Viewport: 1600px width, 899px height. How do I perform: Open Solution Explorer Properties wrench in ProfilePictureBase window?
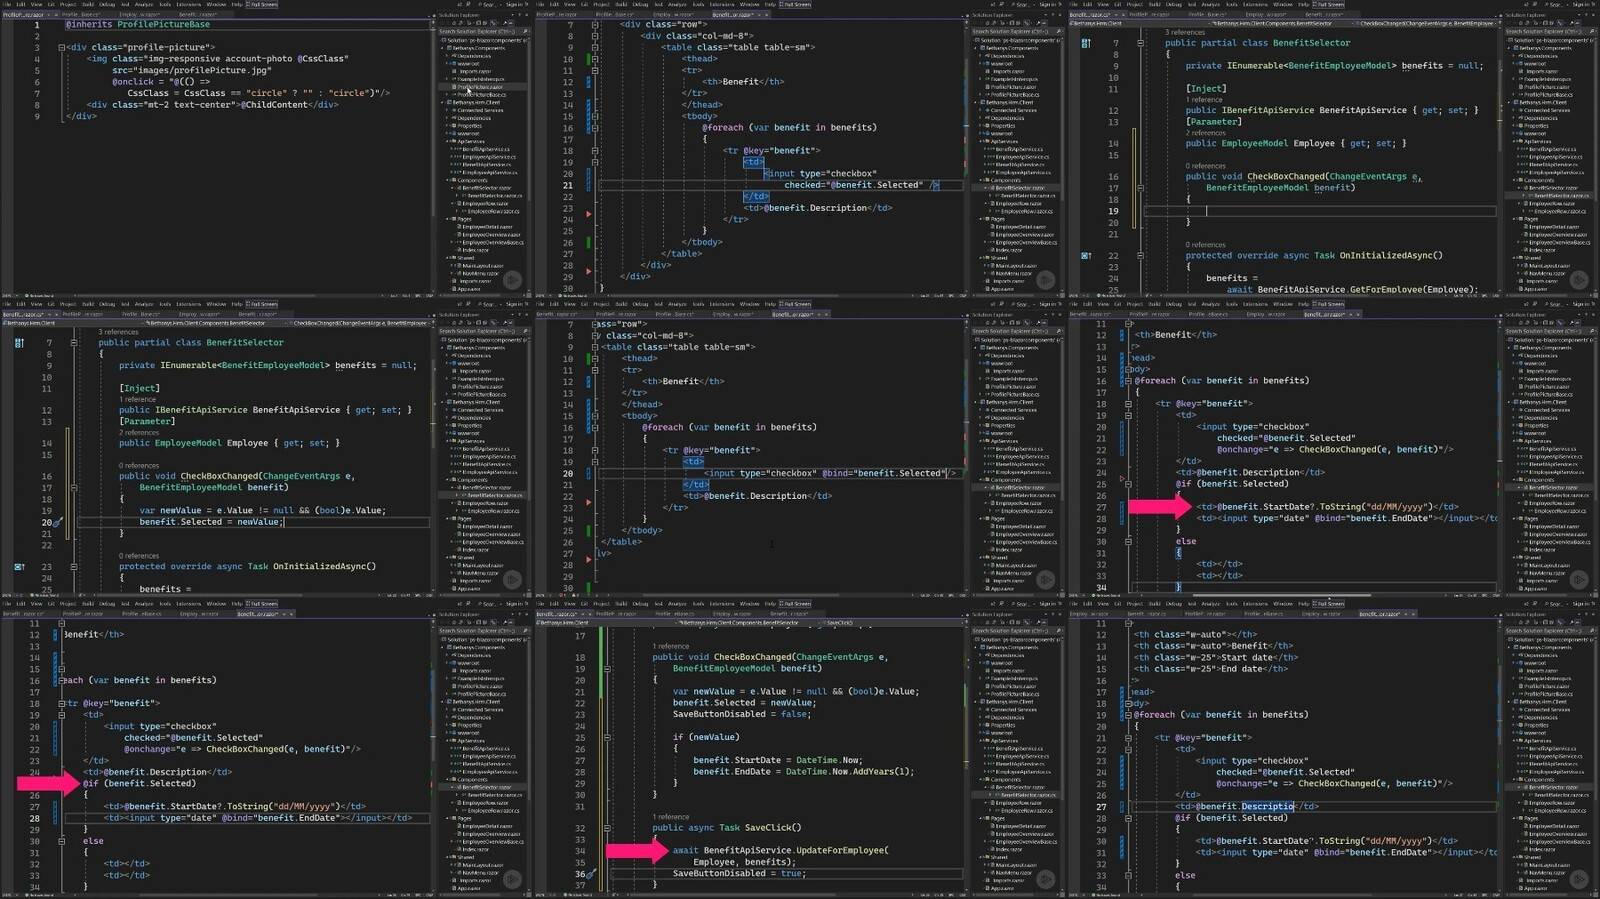coord(505,23)
